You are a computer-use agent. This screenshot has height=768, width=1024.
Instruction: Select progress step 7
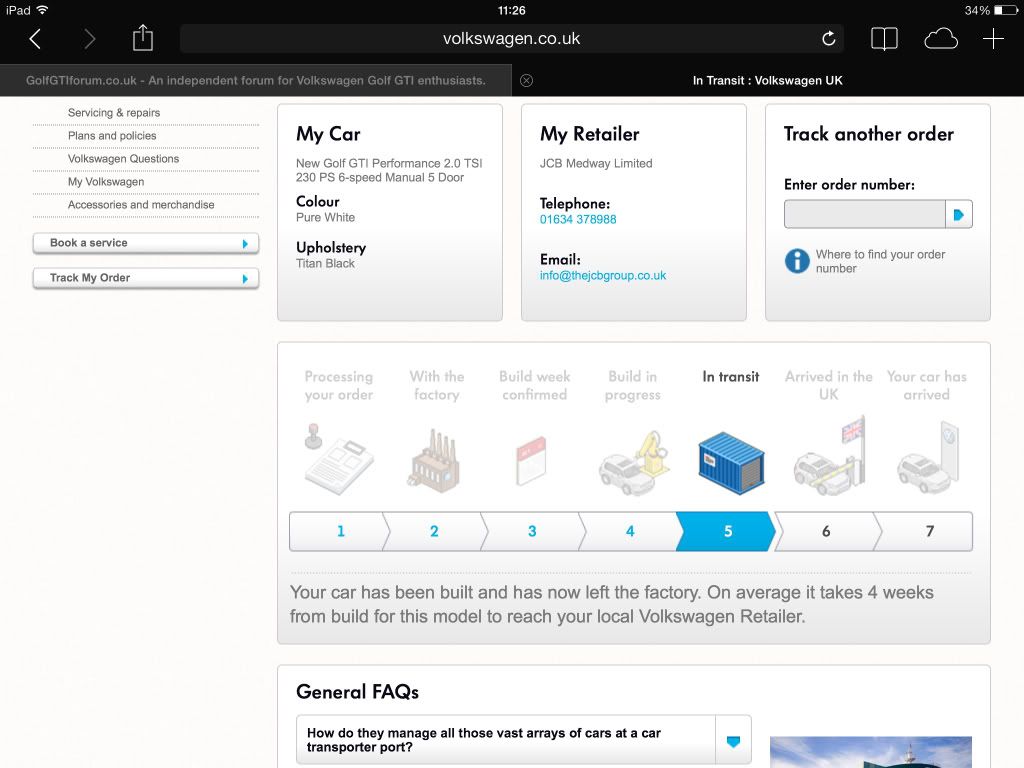[x=930, y=532]
